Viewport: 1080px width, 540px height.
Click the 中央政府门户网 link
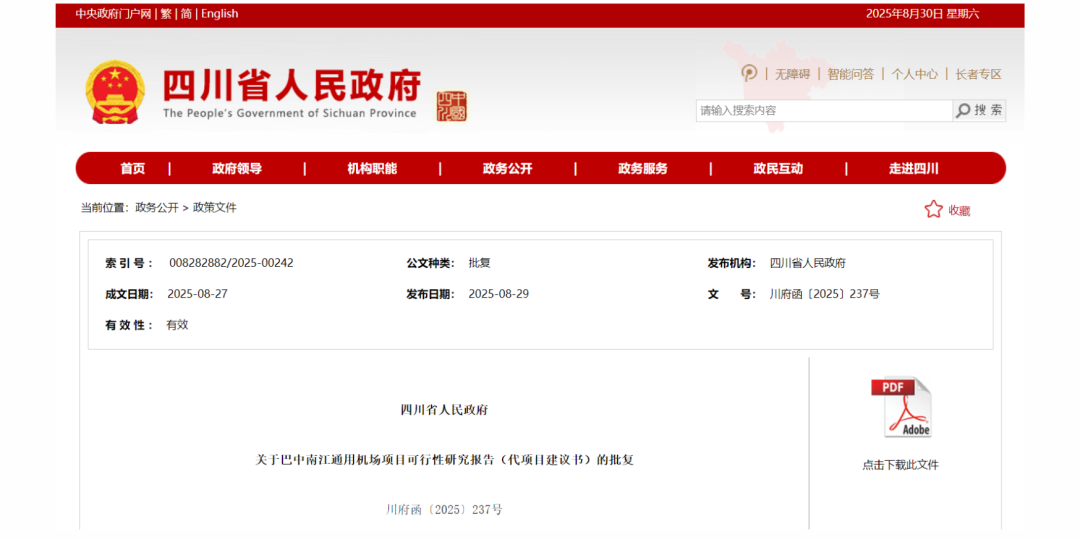click(113, 14)
